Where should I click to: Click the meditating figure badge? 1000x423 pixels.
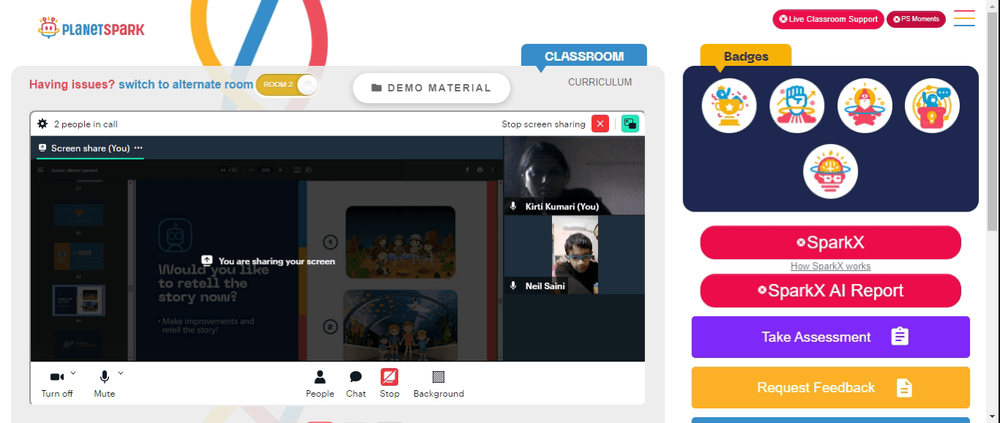pos(864,106)
